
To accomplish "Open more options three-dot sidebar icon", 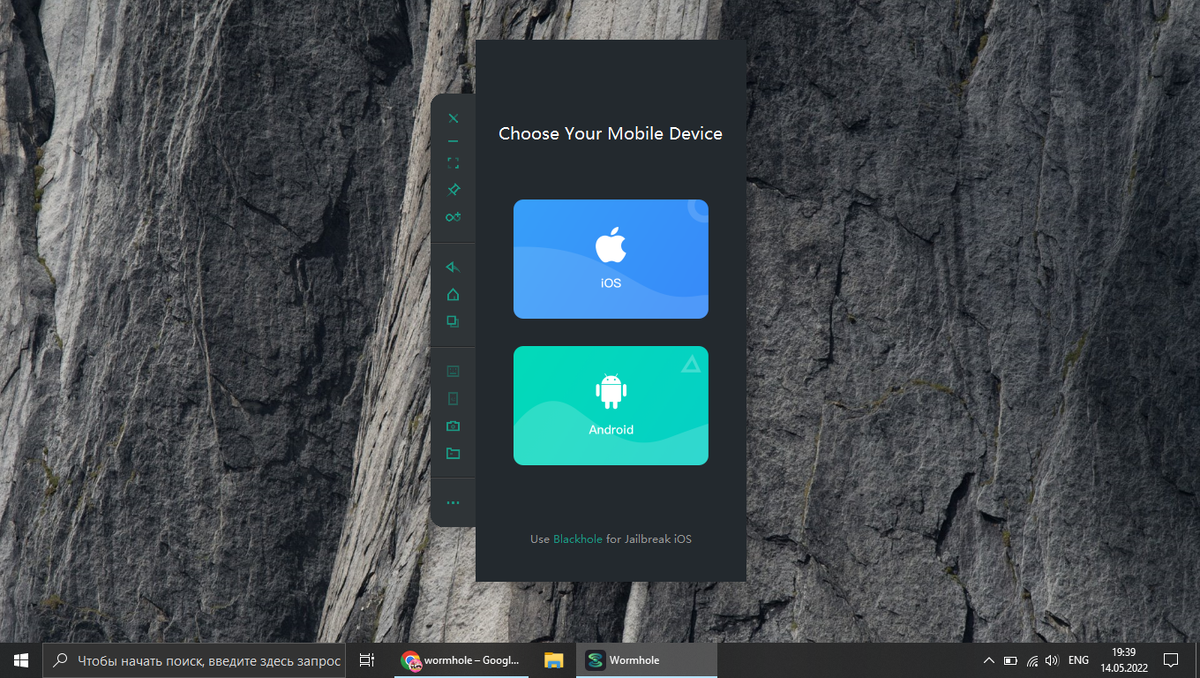I will tap(453, 503).
